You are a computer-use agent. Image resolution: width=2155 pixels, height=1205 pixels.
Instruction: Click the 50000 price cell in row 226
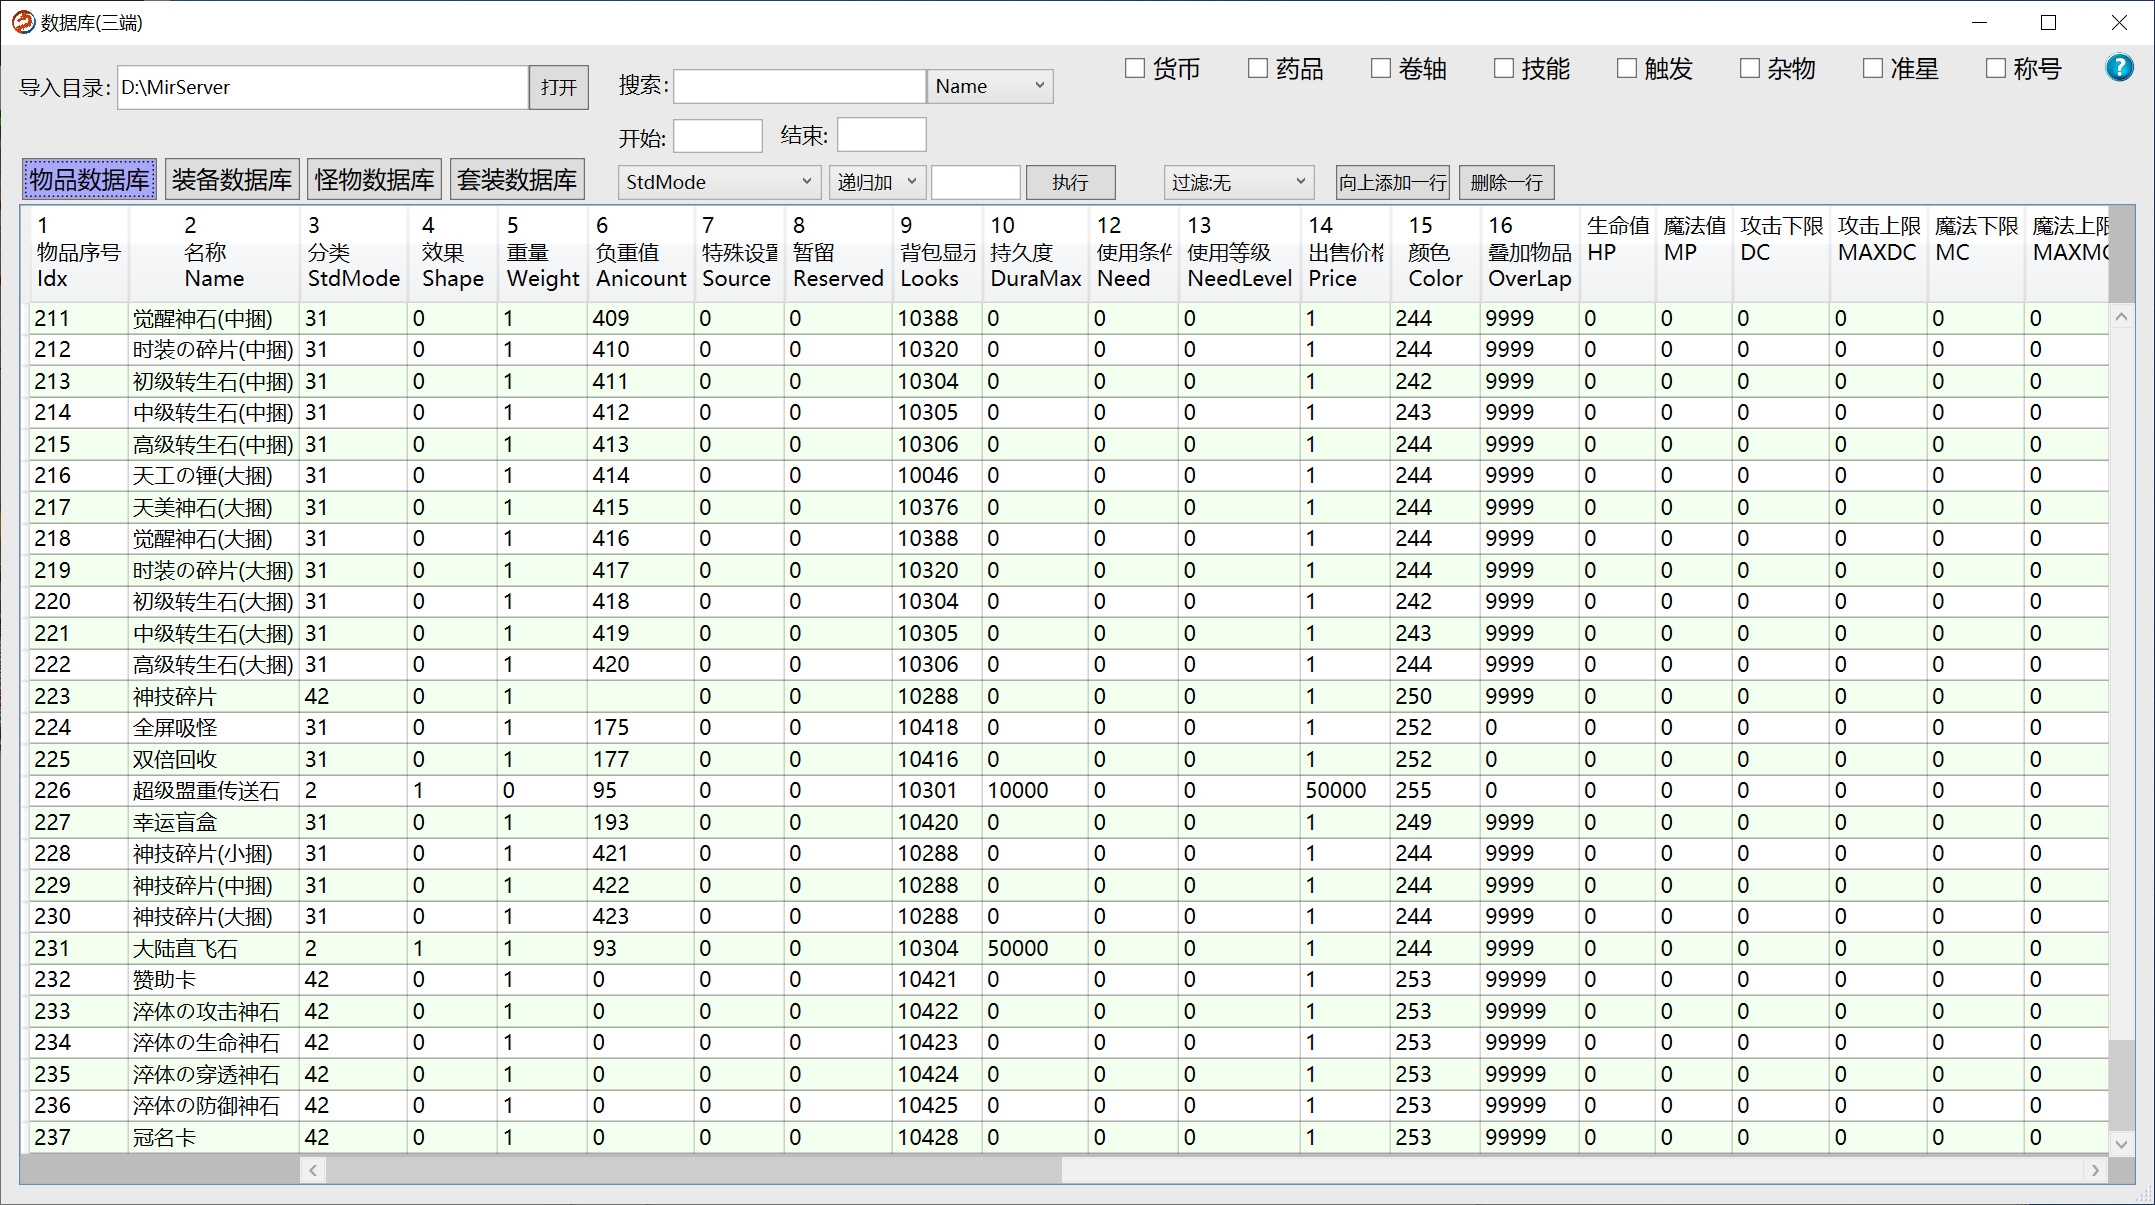tap(1346, 790)
